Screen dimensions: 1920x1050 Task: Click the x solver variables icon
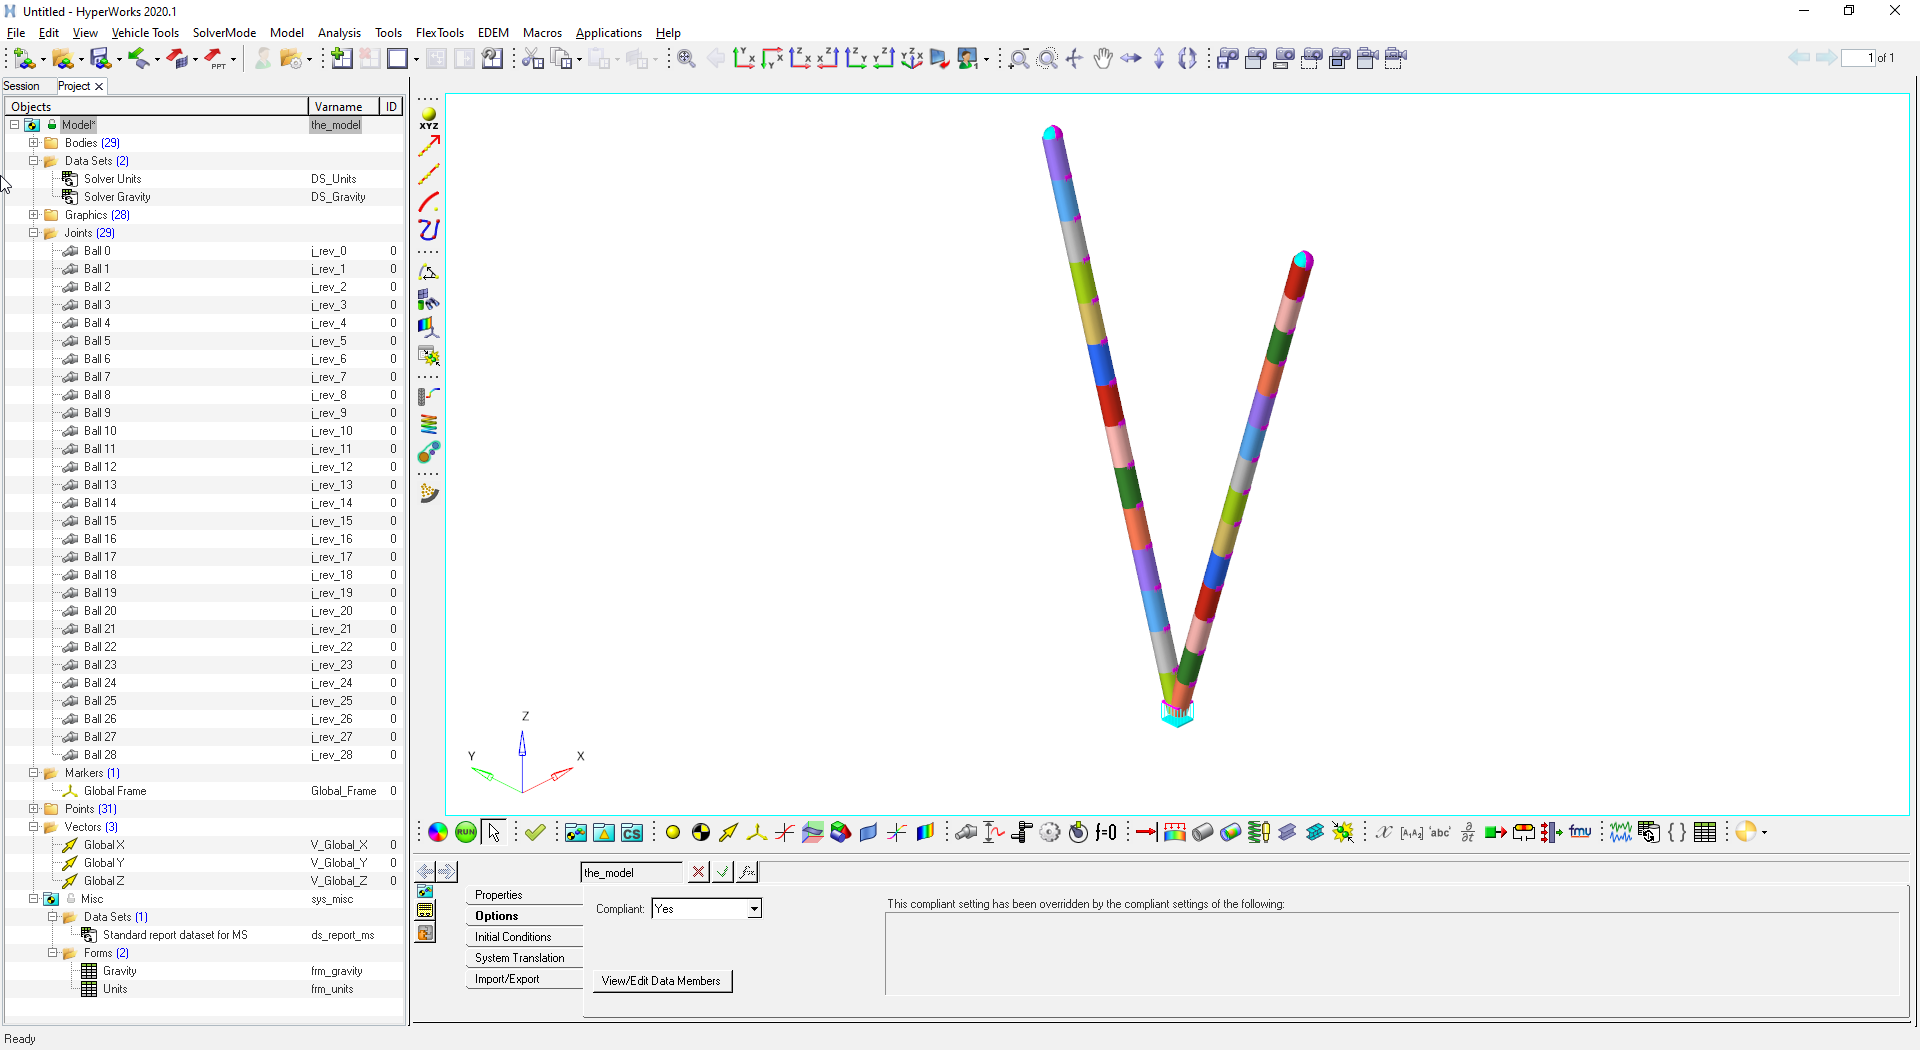pyautogui.click(x=1384, y=832)
